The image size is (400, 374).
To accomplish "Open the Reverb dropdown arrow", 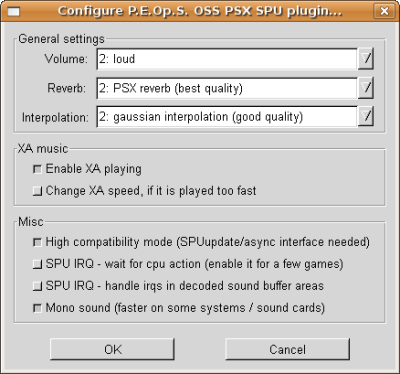I will click(366, 88).
